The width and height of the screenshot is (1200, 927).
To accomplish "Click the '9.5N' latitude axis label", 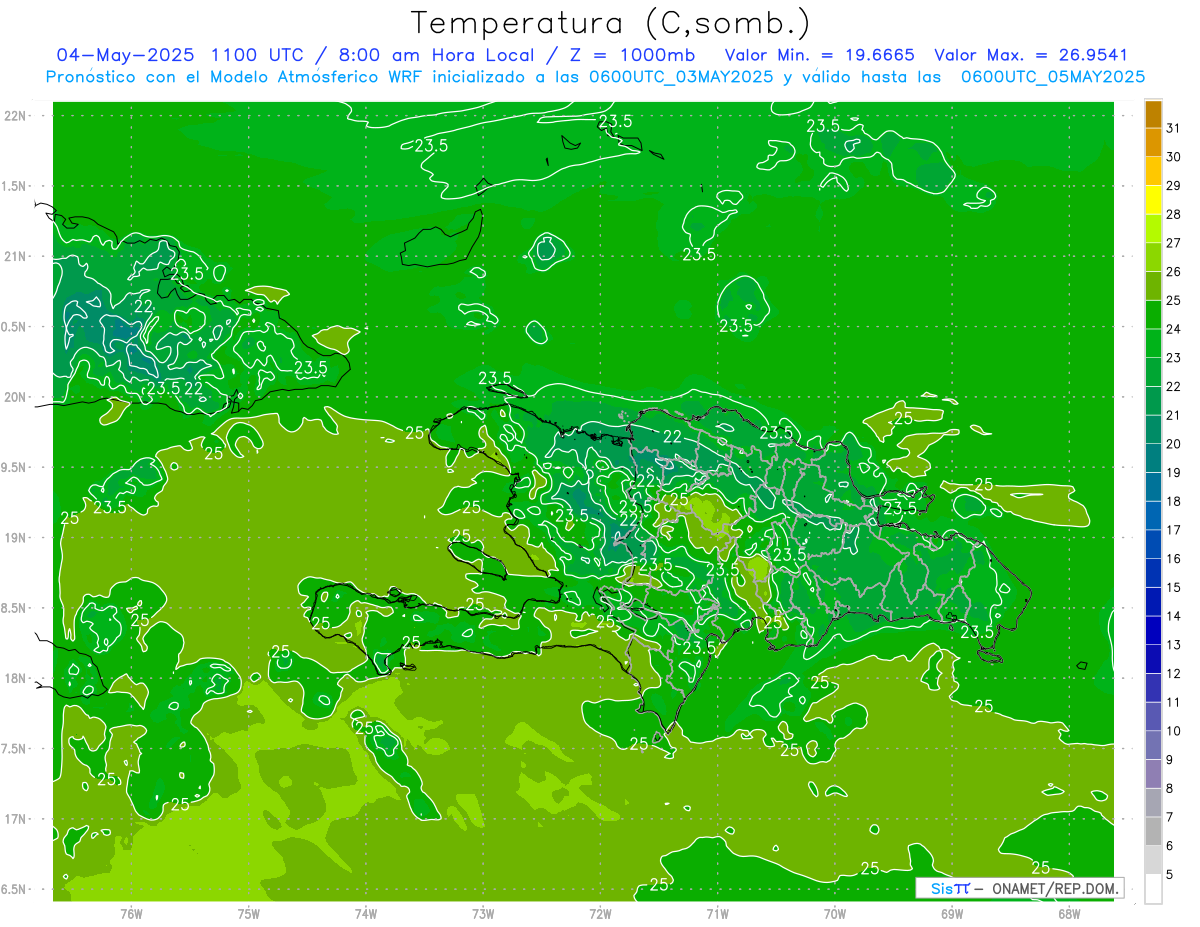I will 15,467.
